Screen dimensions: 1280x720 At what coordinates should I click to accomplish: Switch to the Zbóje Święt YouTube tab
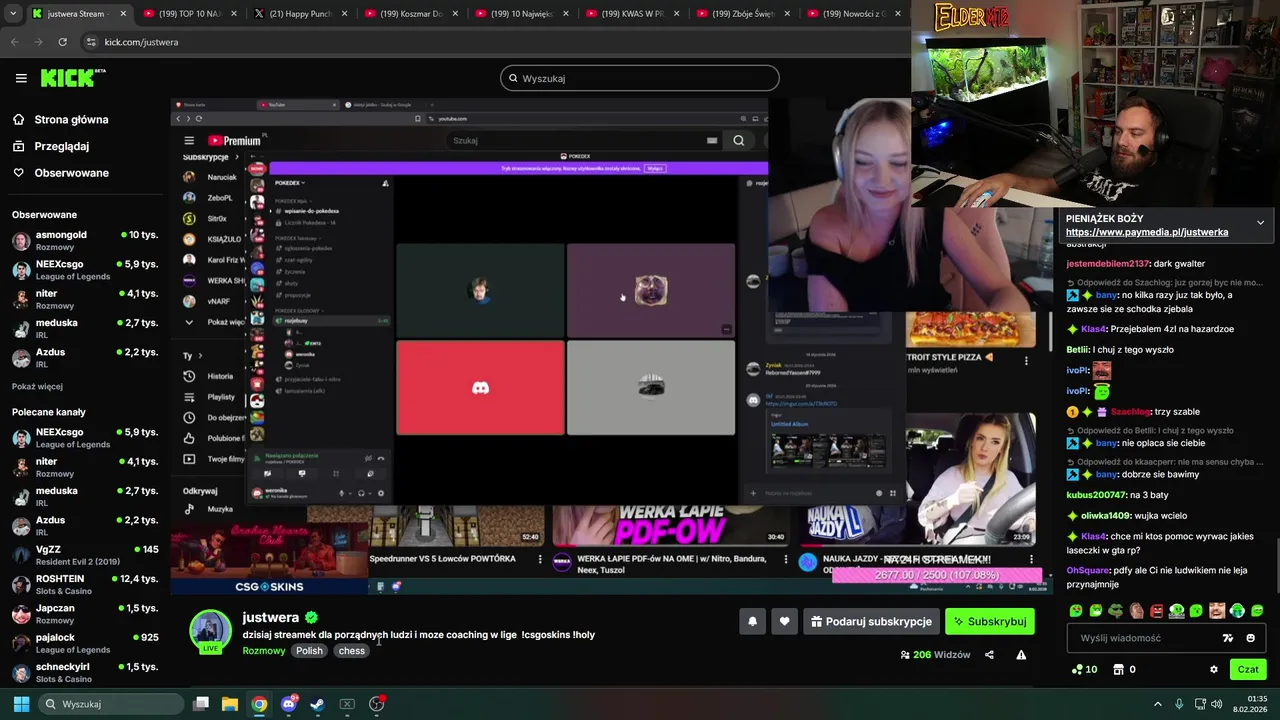[743, 14]
